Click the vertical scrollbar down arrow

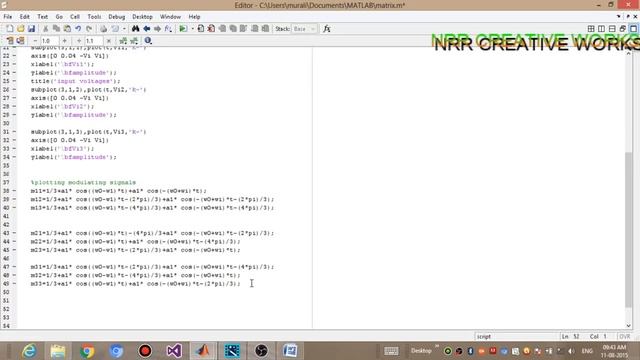(629, 325)
